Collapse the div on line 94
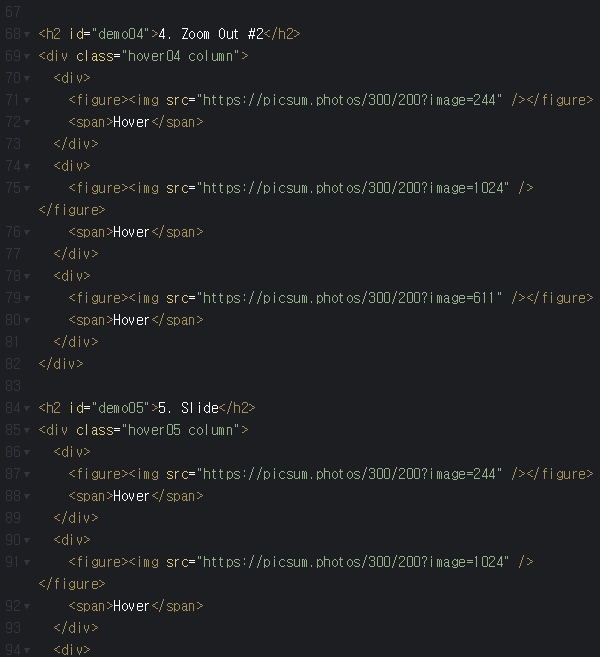The height and width of the screenshot is (657, 600). coord(26,650)
